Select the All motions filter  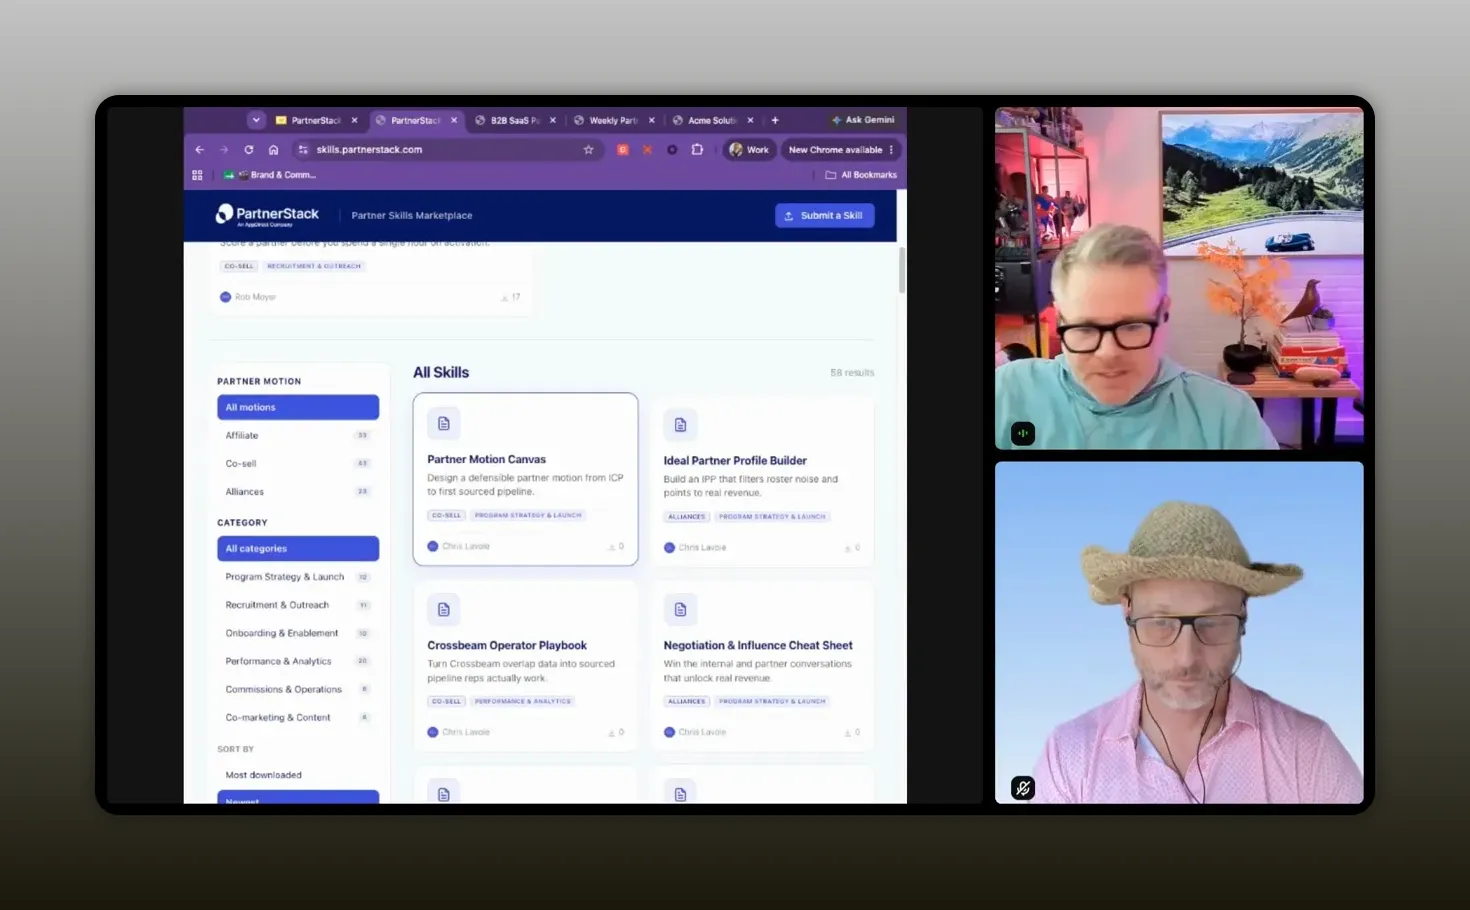coord(298,407)
